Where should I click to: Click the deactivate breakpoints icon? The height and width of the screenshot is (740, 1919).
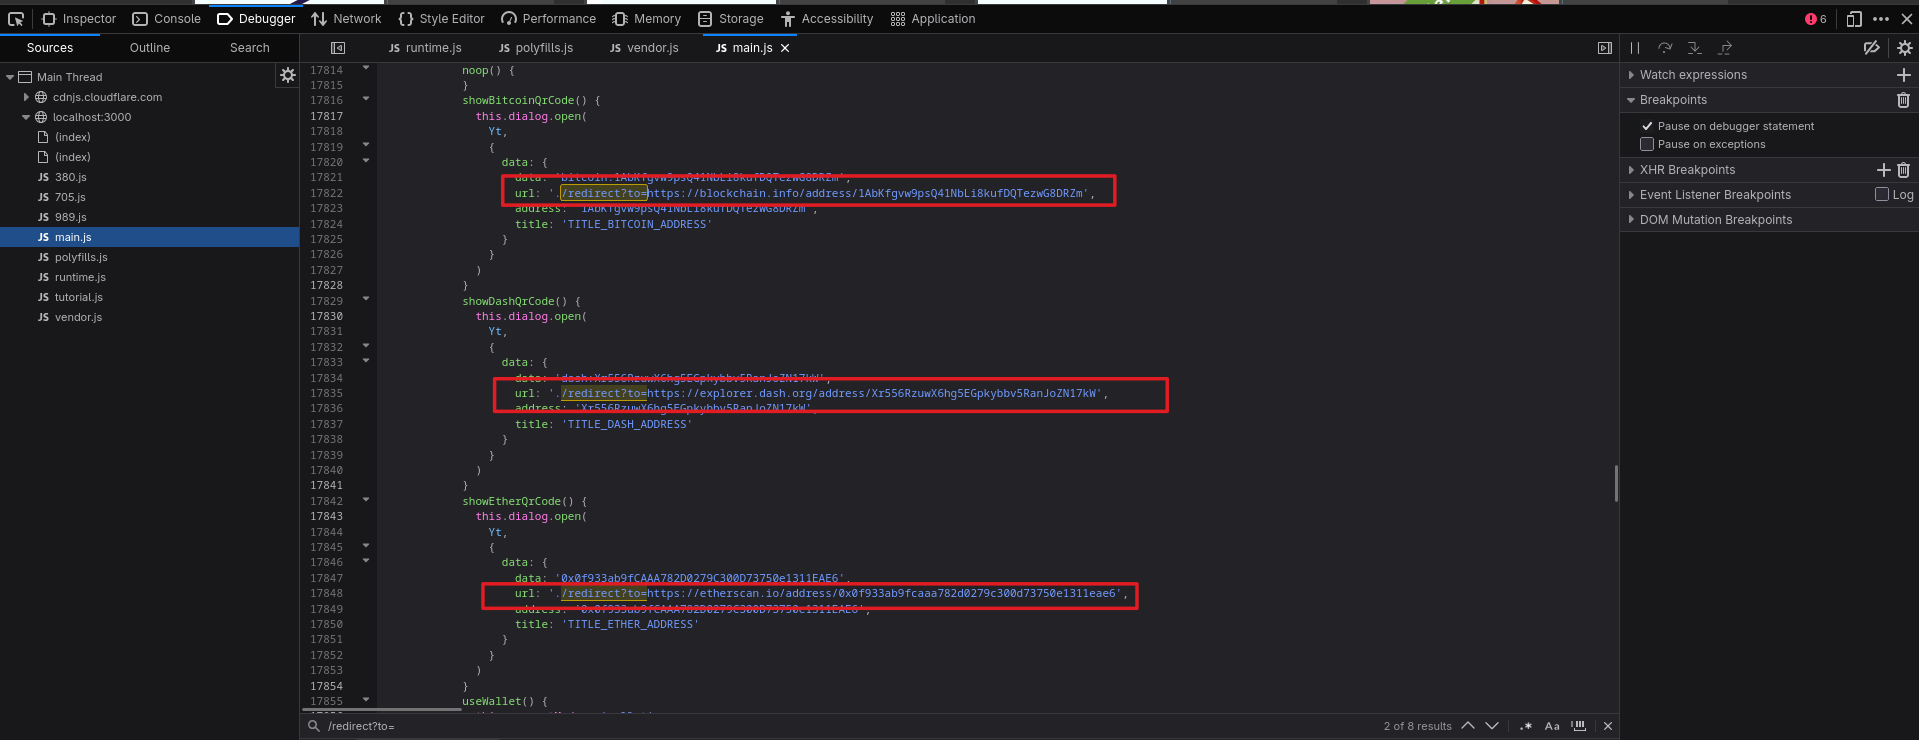1871,48
